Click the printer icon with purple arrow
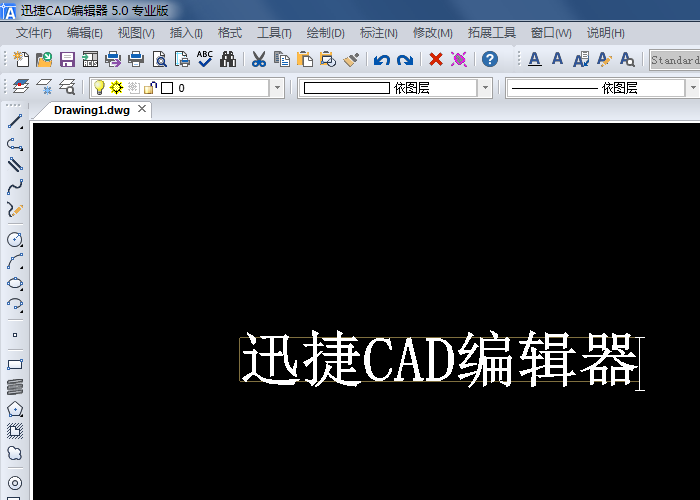The height and width of the screenshot is (500, 700). tap(113, 59)
